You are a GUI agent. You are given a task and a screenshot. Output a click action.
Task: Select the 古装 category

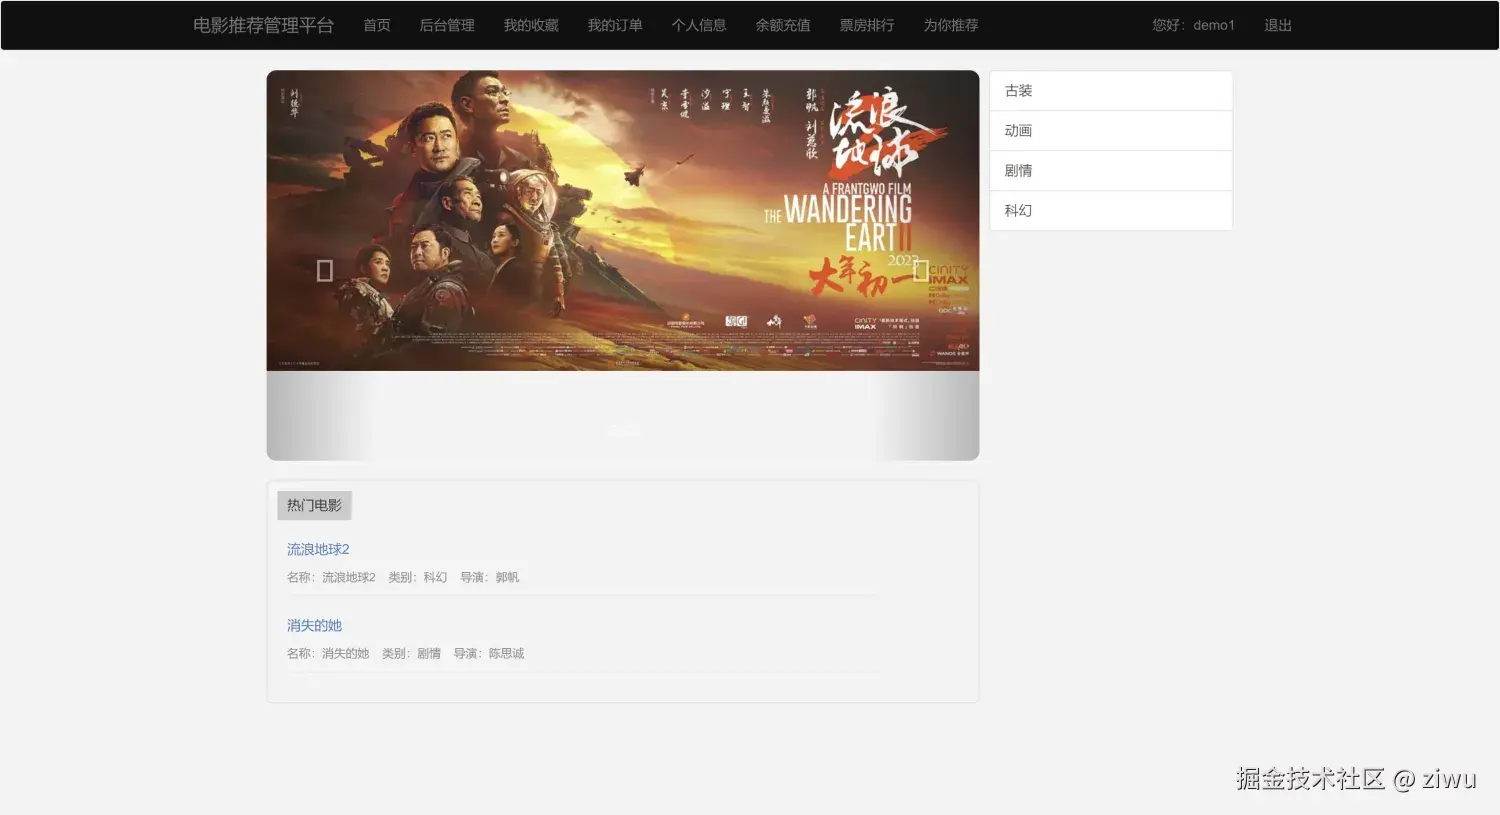[x=1111, y=91]
